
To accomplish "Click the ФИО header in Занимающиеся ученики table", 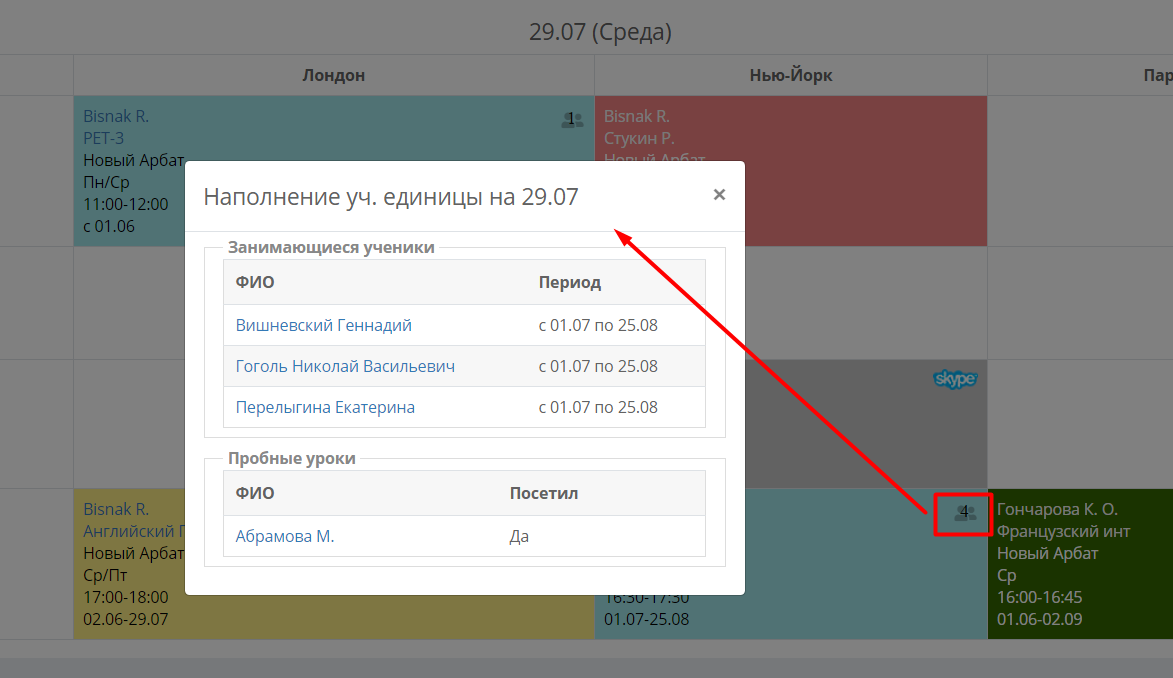I will [255, 283].
